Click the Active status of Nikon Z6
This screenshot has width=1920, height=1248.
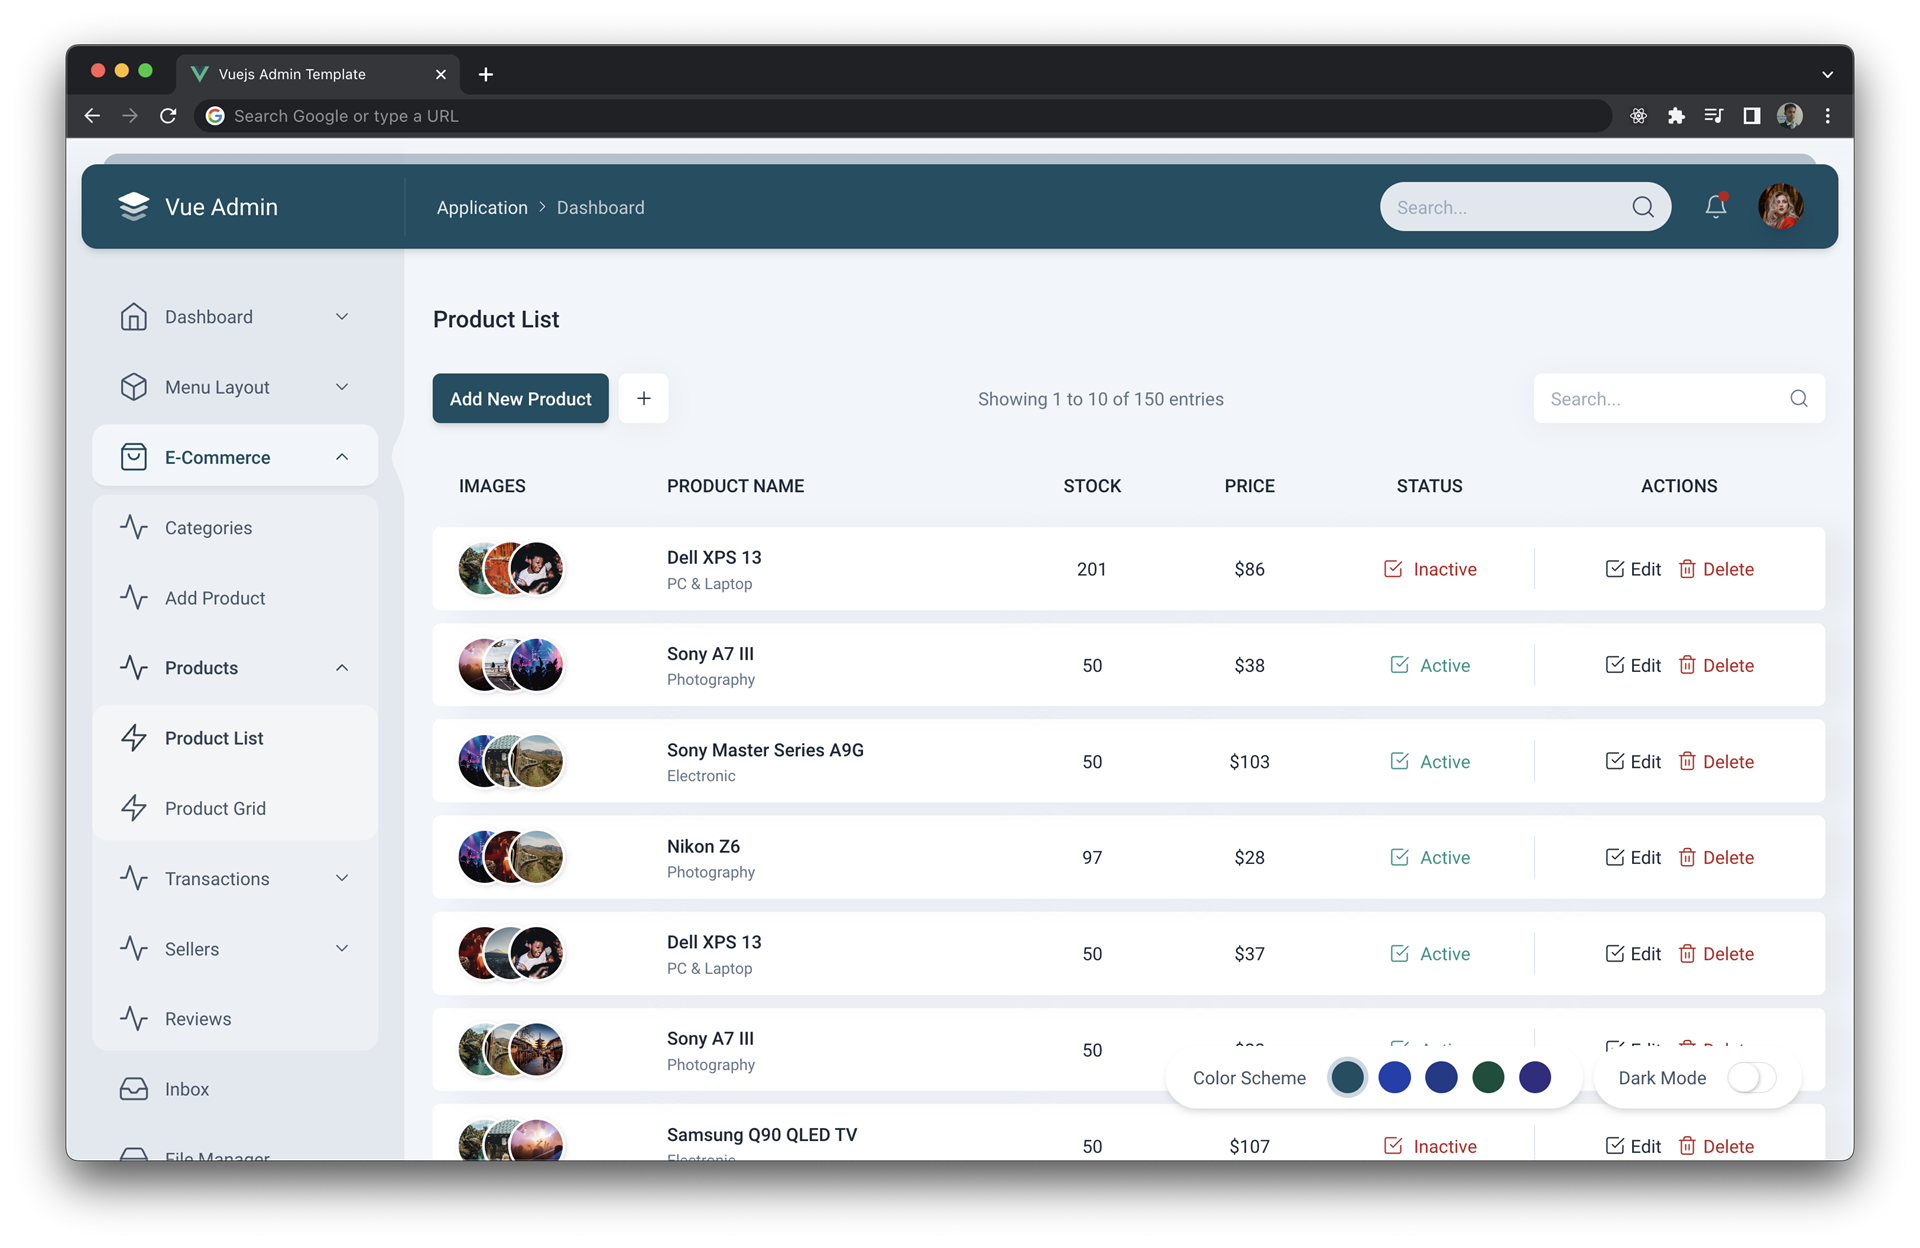pos(1430,857)
